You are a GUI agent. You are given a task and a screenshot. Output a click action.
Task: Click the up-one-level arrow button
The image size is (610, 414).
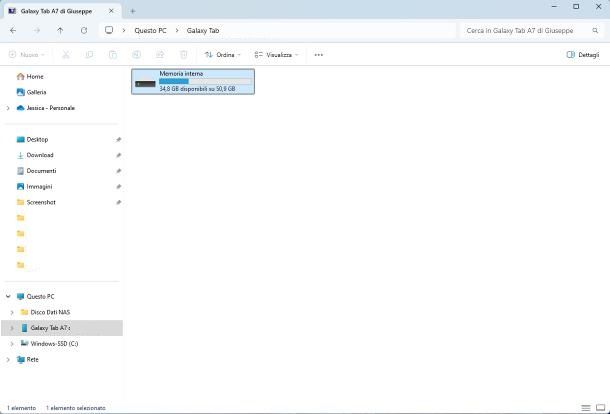click(x=60, y=30)
